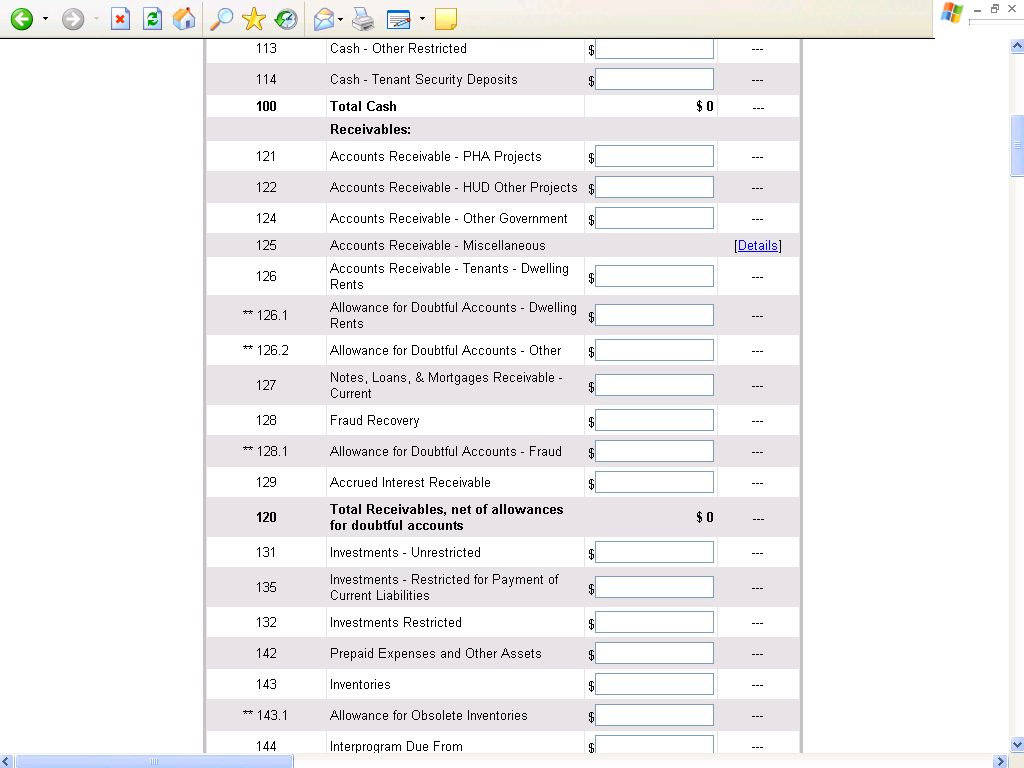Open Search with the magnifying glass icon

pyautogui.click(x=220, y=19)
